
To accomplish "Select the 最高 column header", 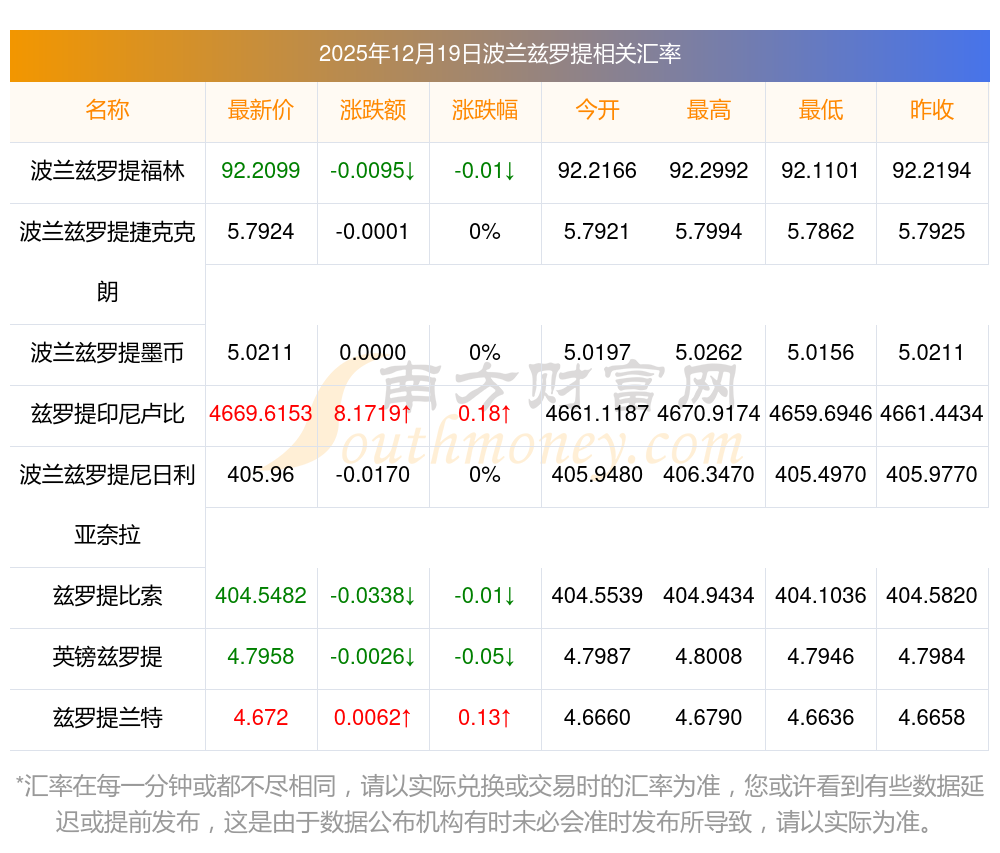I will point(709,110).
